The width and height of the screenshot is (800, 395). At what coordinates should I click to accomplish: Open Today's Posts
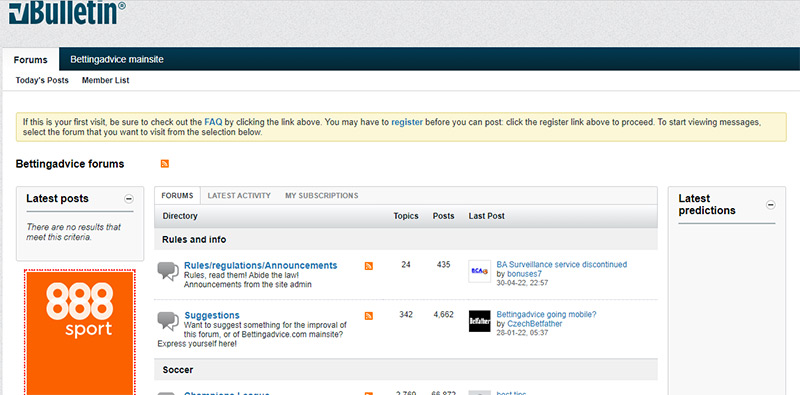[x=42, y=80]
